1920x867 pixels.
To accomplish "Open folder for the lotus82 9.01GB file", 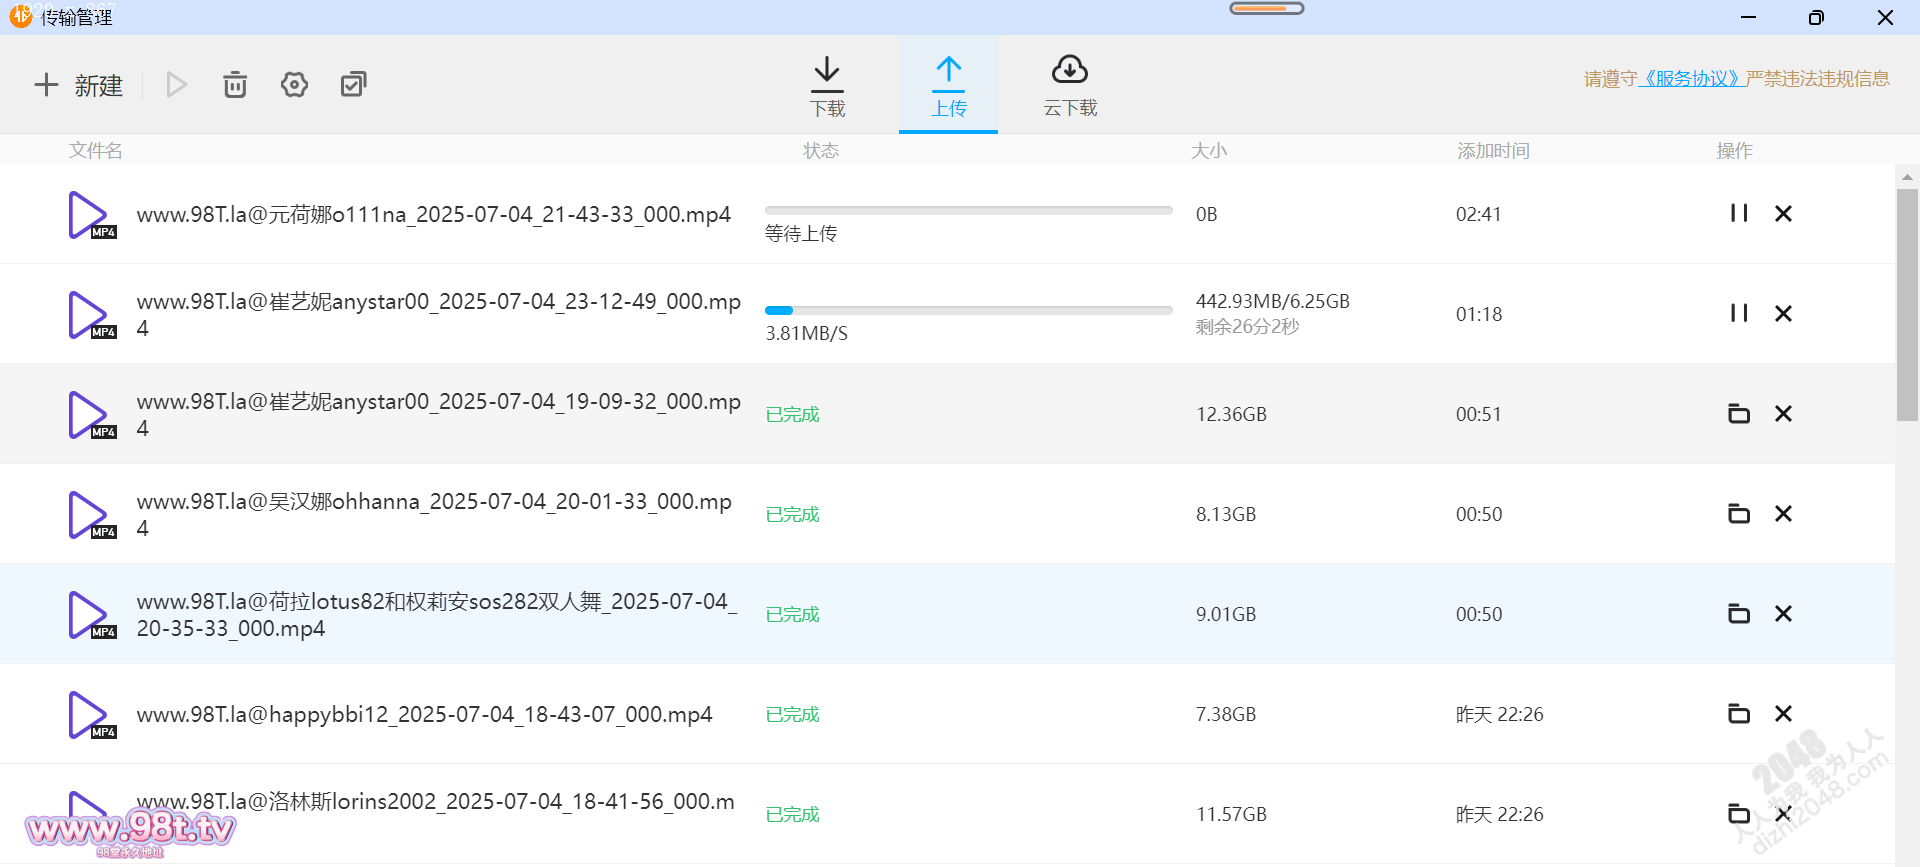I will tap(1739, 613).
